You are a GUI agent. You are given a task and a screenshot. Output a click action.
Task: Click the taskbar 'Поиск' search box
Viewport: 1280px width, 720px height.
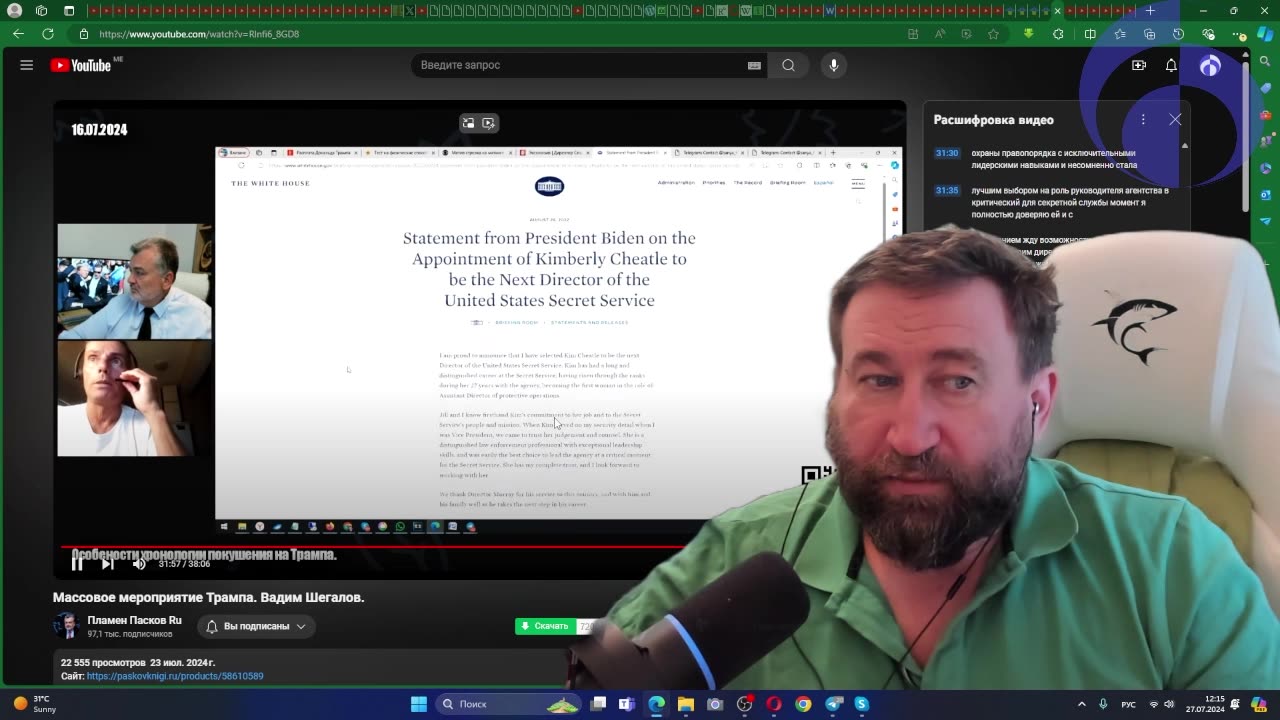[x=510, y=704]
